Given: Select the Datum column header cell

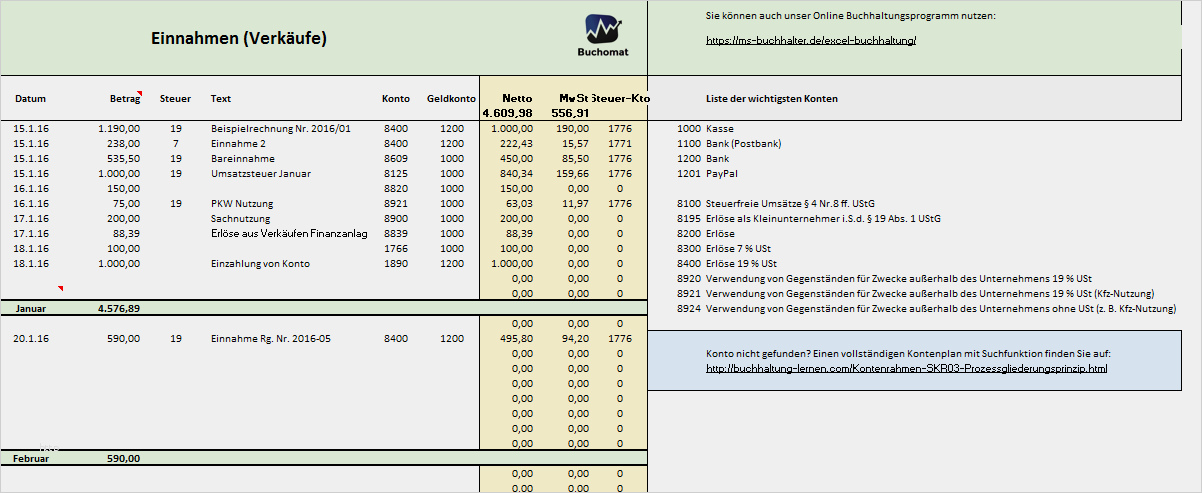Looking at the screenshot, I should click(31, 99).
